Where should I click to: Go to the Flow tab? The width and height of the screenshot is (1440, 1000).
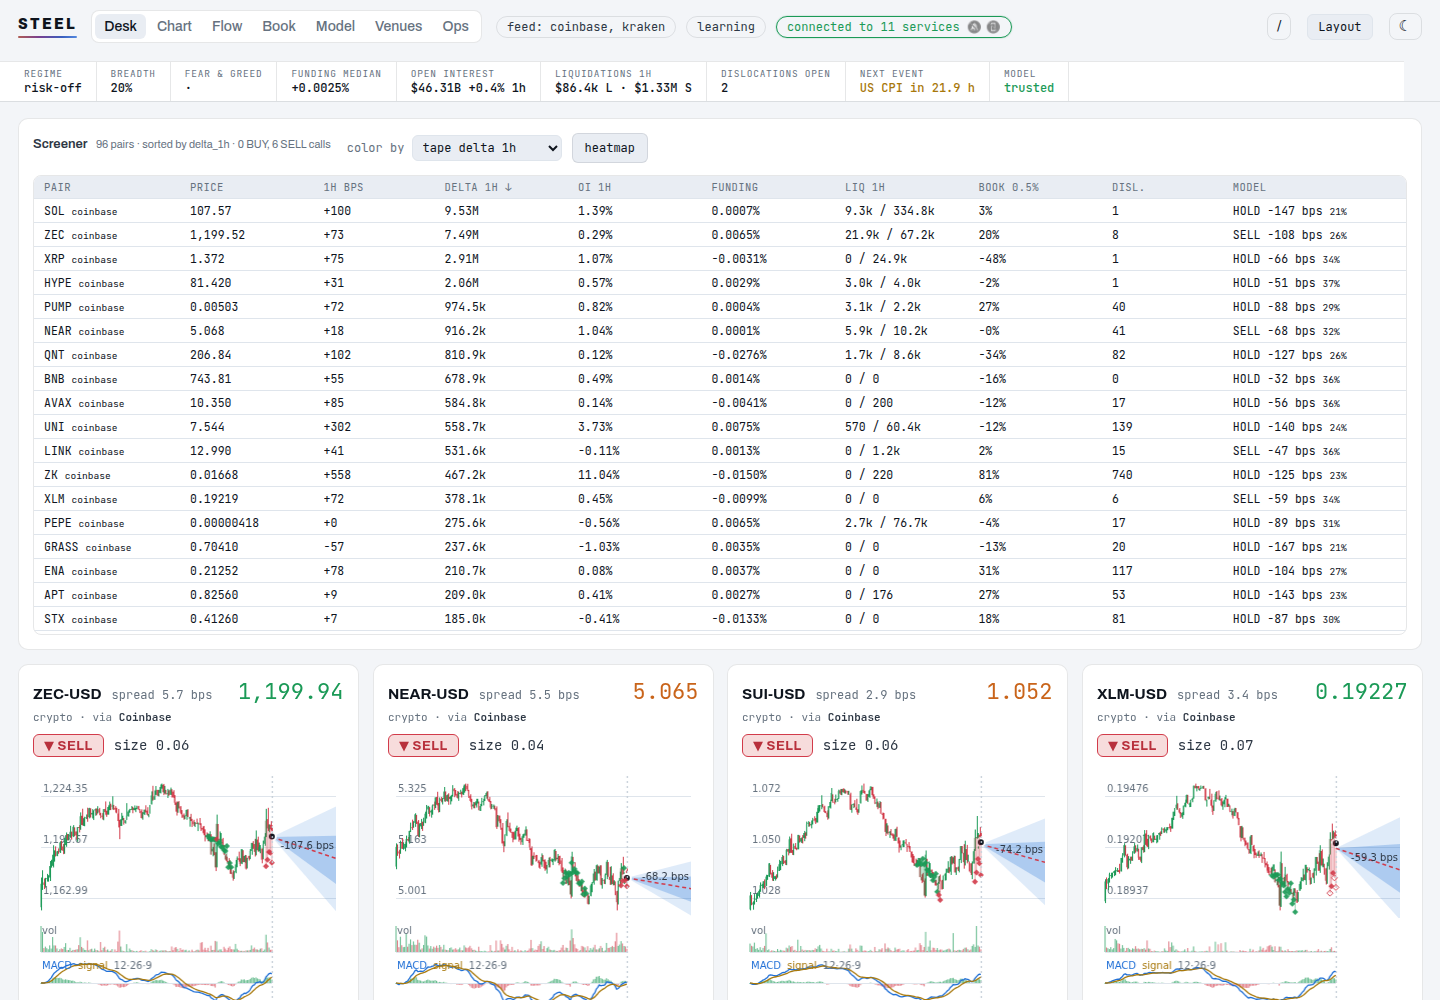pos(227,26)
